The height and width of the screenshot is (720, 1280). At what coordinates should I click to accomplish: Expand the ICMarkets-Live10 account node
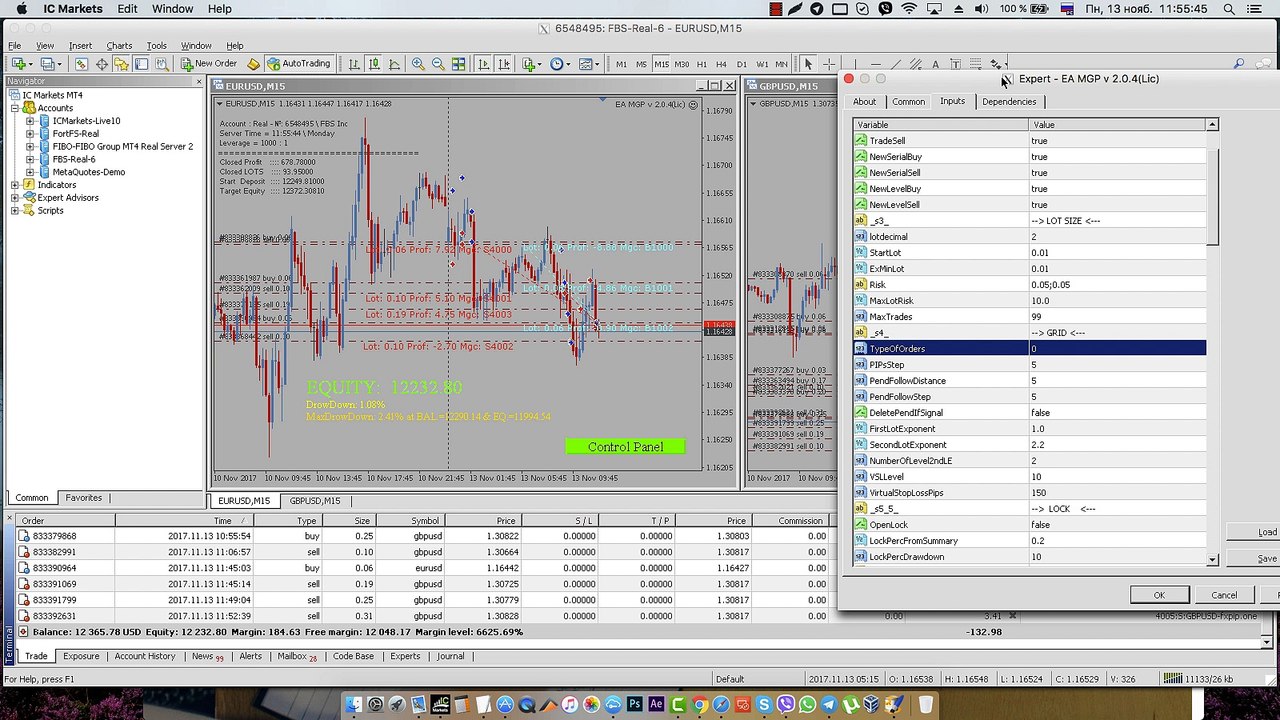point(30,121)
